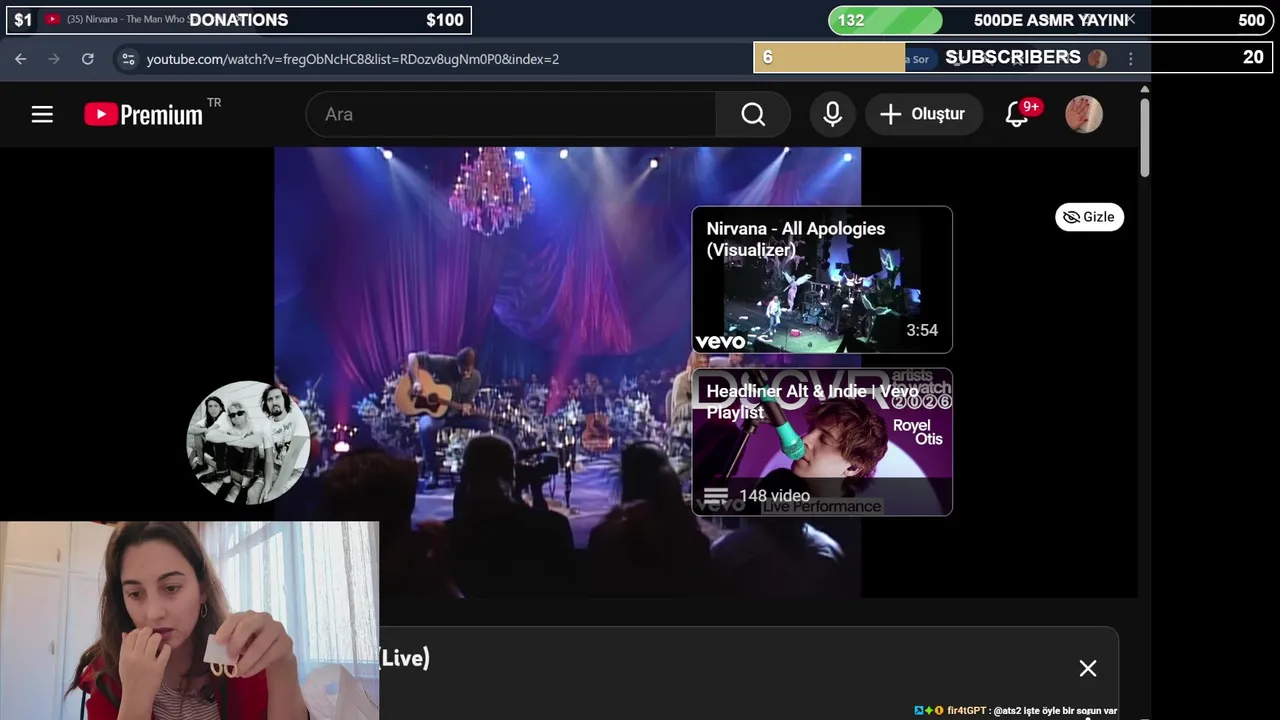The height and width of the screenshot is (720, 1280).
Task: Hide end-screen cards with Gizle button
Action: click(1089, 217)
